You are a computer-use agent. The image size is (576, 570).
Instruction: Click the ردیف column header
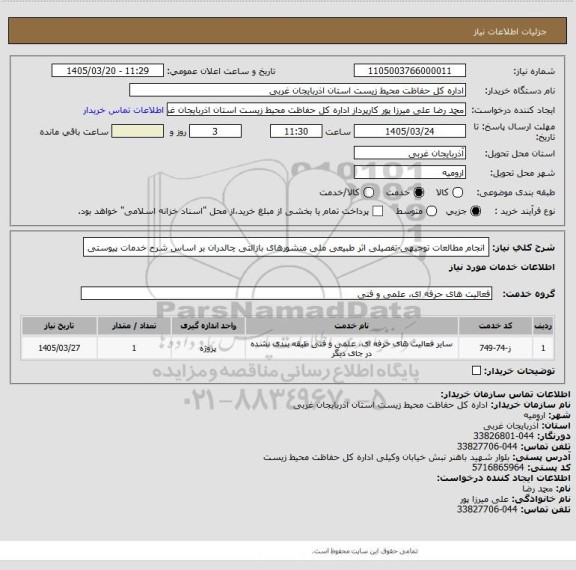coord(543,325)
